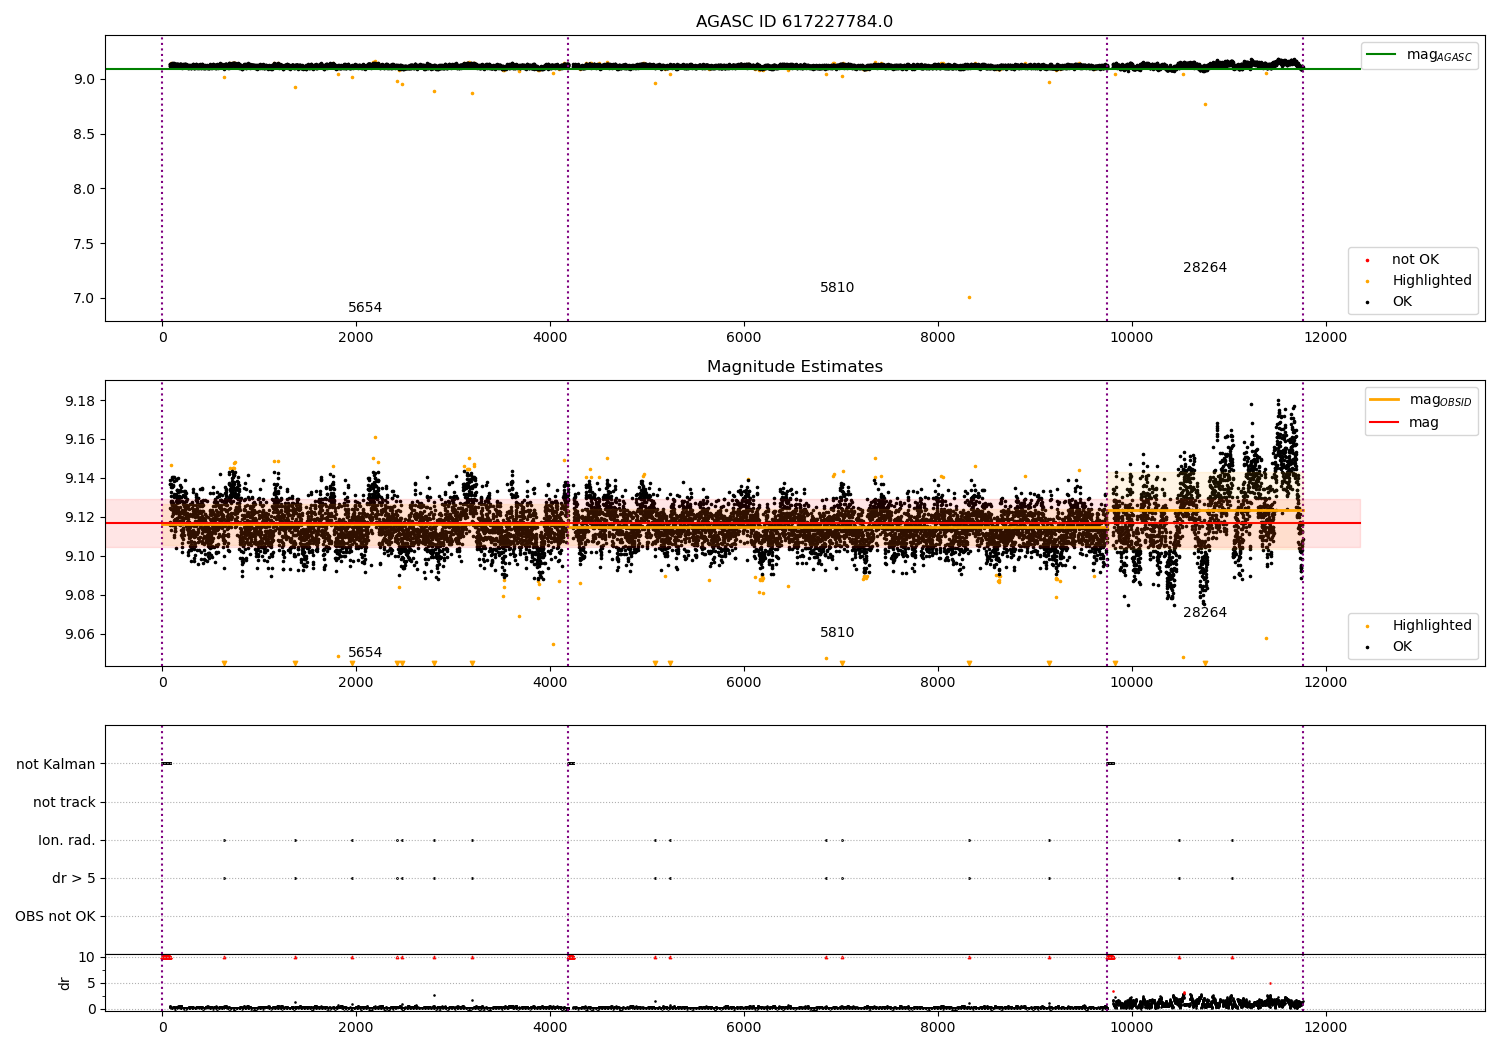Click the 'Ion. rad.' axis label
The width and height of the screenshot is (1500, 1050).
[x=67, y=840]
